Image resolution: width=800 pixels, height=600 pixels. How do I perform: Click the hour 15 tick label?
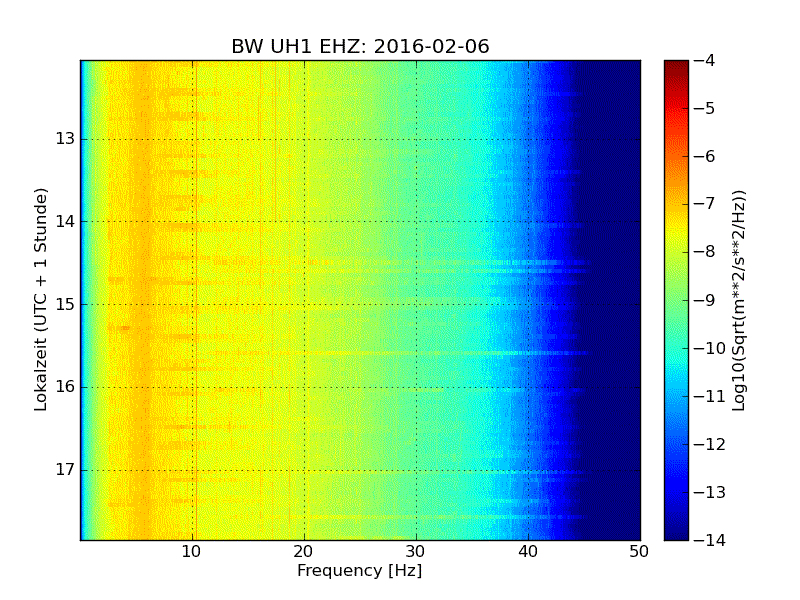coord(65,304)
